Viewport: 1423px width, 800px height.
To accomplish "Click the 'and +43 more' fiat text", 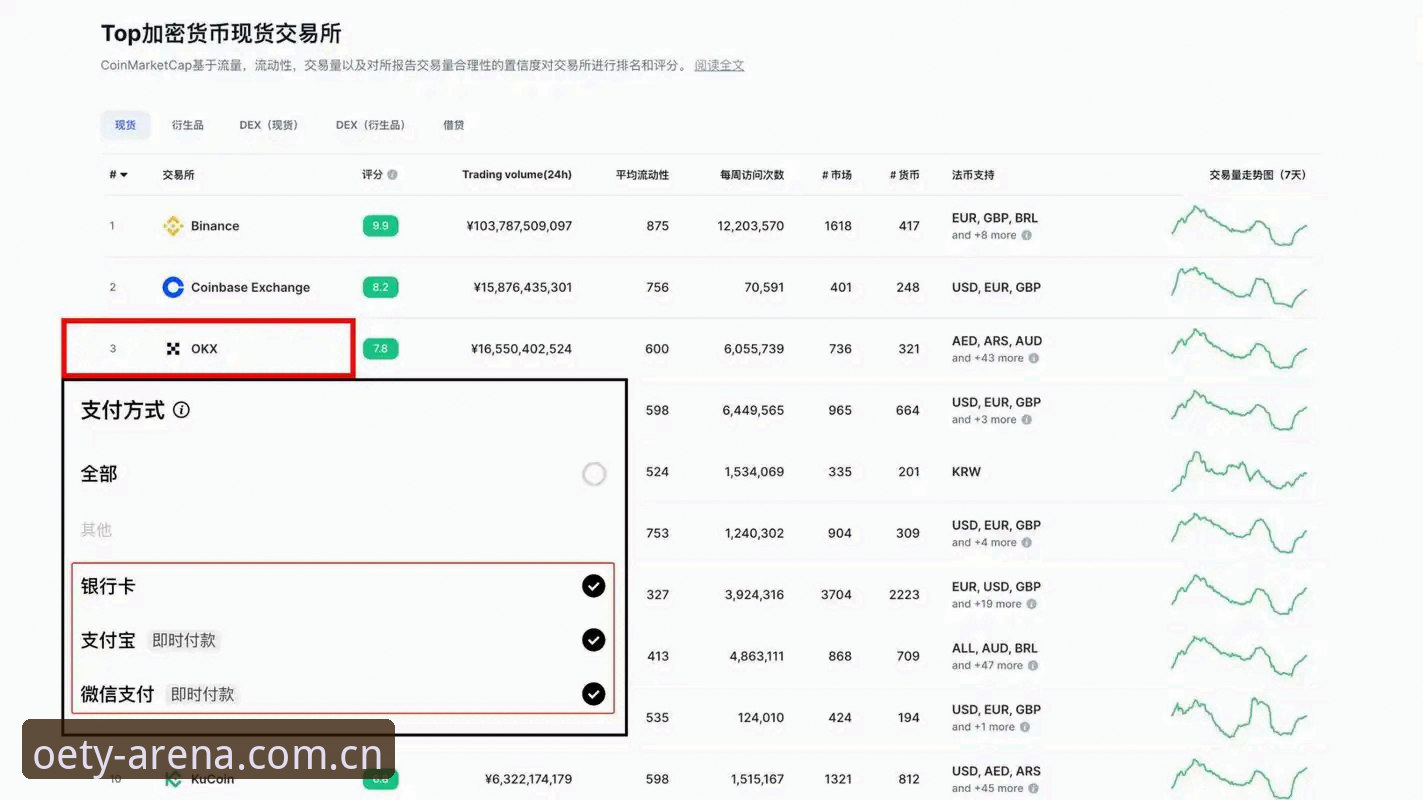I will [x=988, y=358].
